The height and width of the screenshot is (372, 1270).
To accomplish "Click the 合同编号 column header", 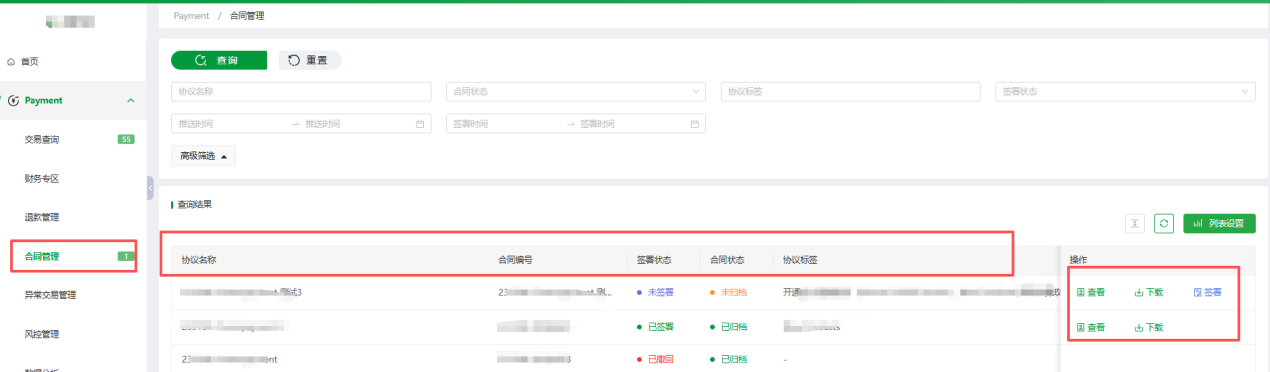I will (x=515, y=259).
